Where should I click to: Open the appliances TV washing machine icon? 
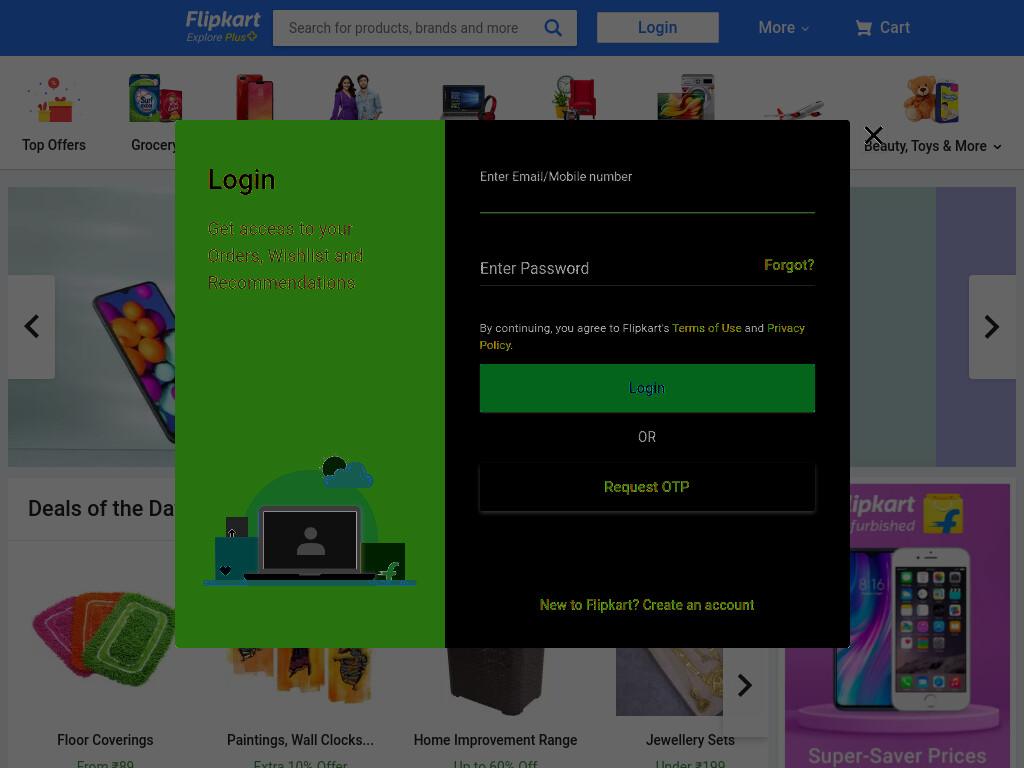coord(686,97)
